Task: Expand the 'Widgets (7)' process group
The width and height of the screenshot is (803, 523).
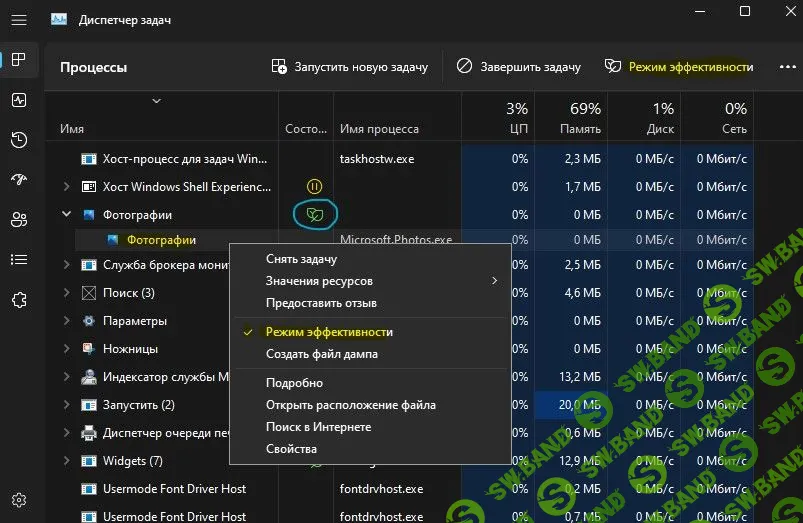Action: click(67, 461)
